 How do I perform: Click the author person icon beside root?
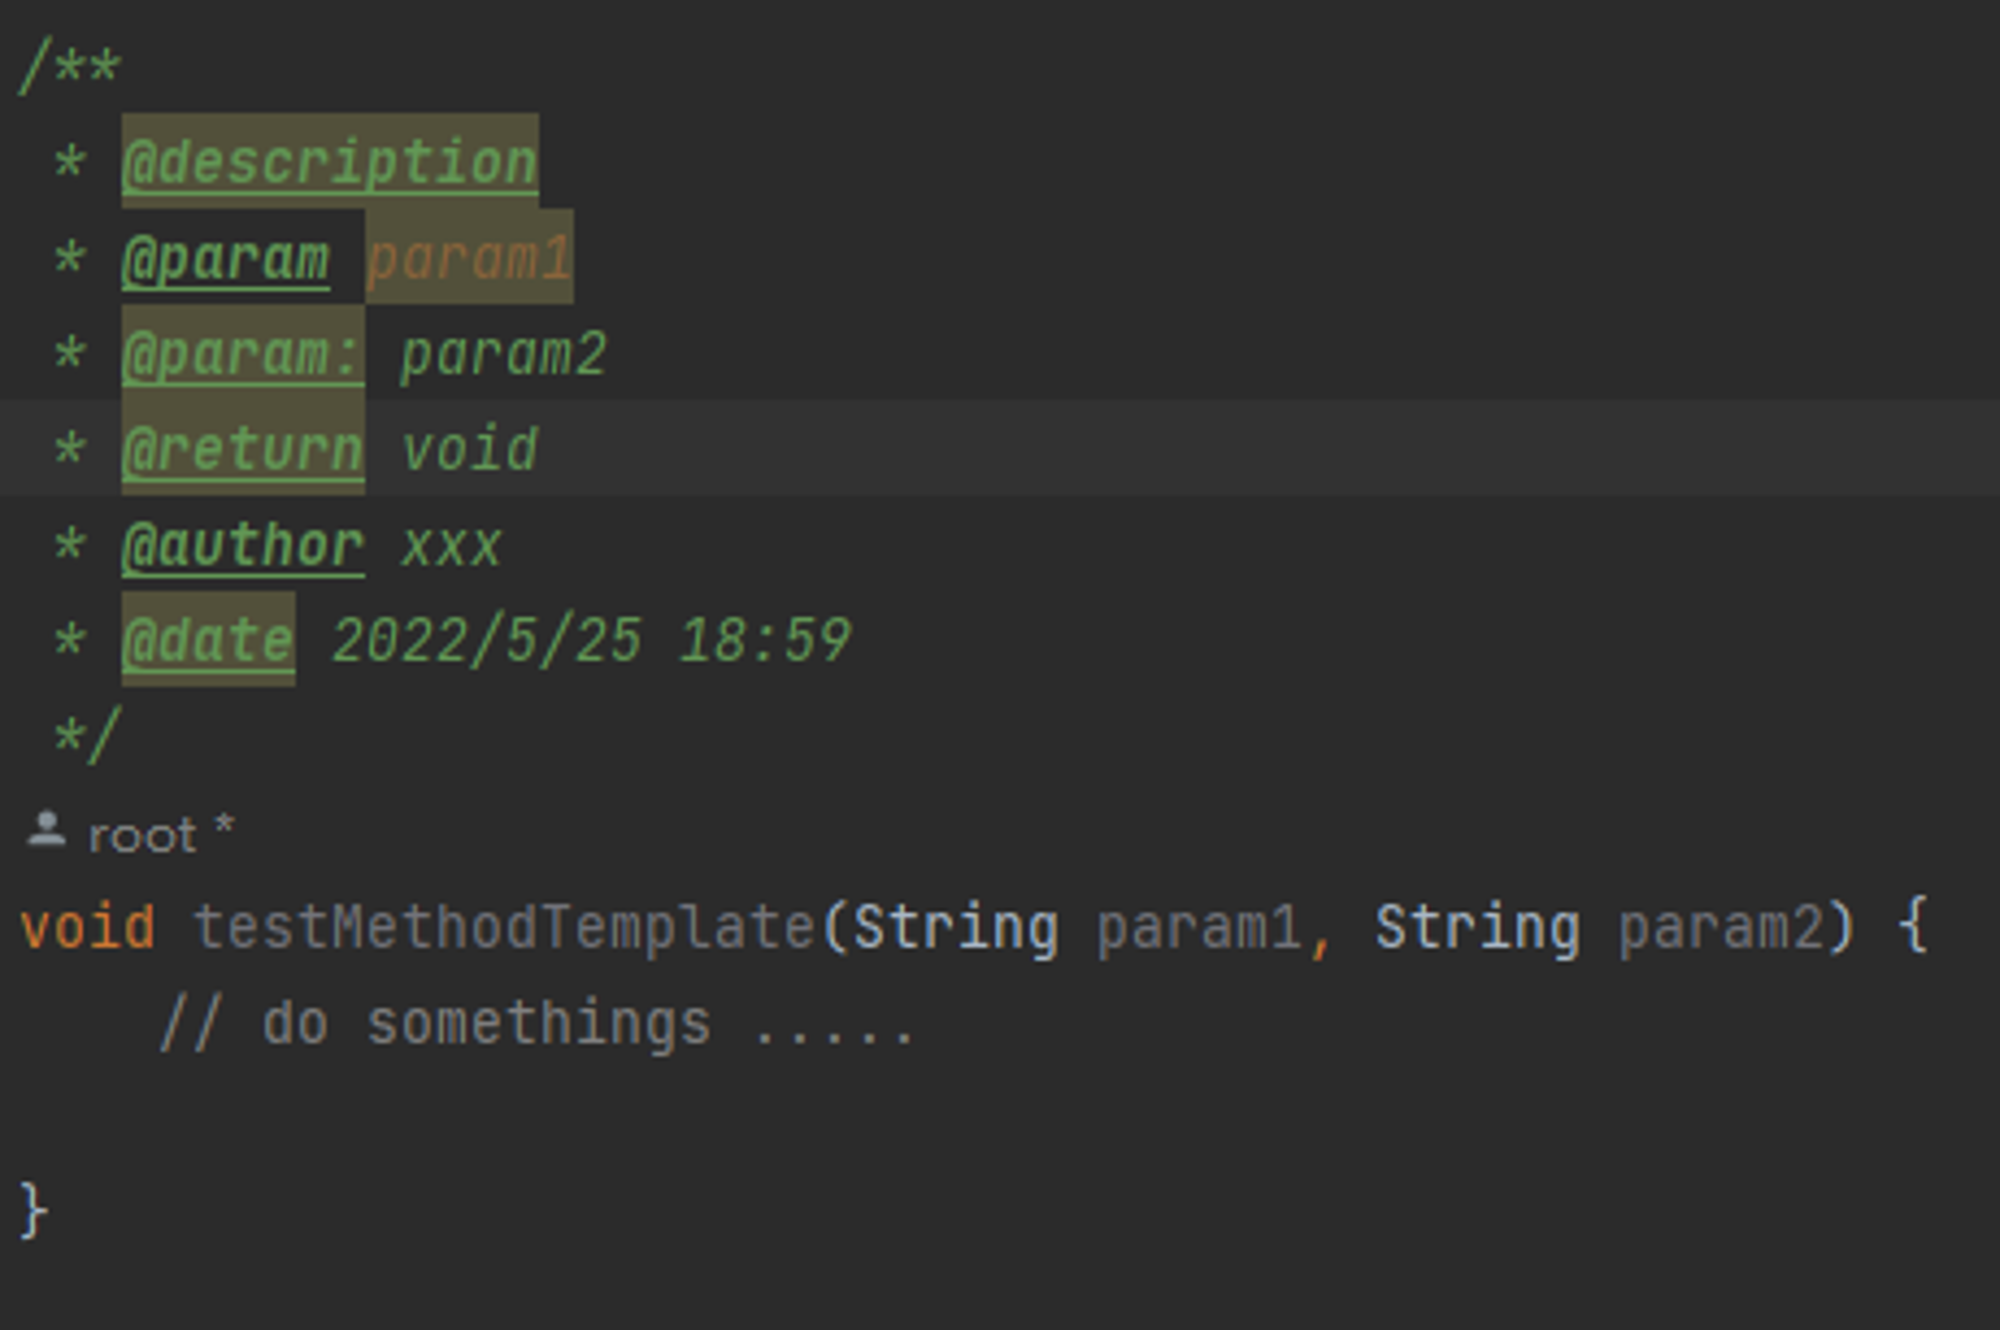pyautogui.click(x=46, y=831)
